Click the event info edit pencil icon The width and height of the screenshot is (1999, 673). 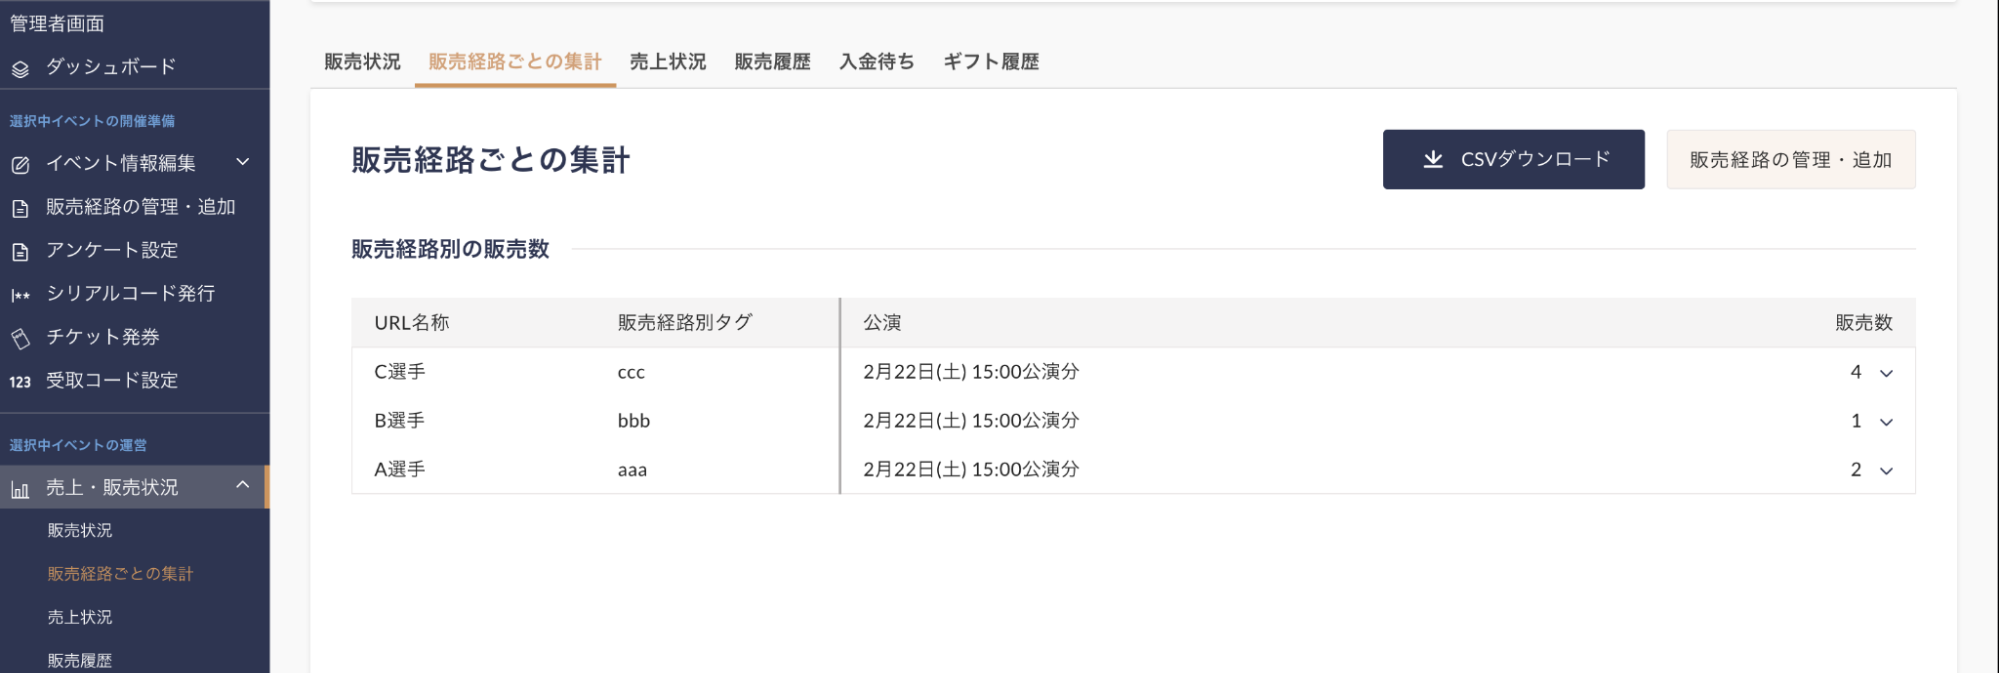pos(20,165)
